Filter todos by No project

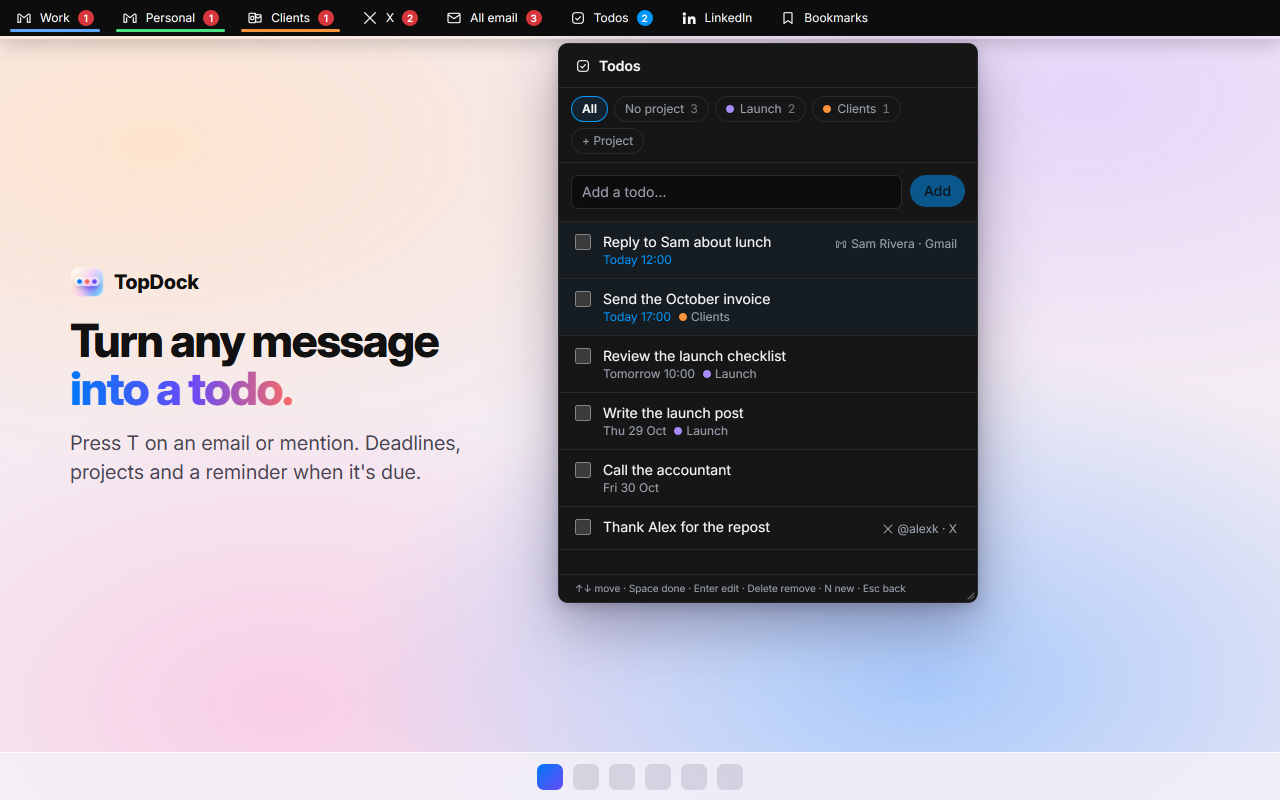coord(661,109)
